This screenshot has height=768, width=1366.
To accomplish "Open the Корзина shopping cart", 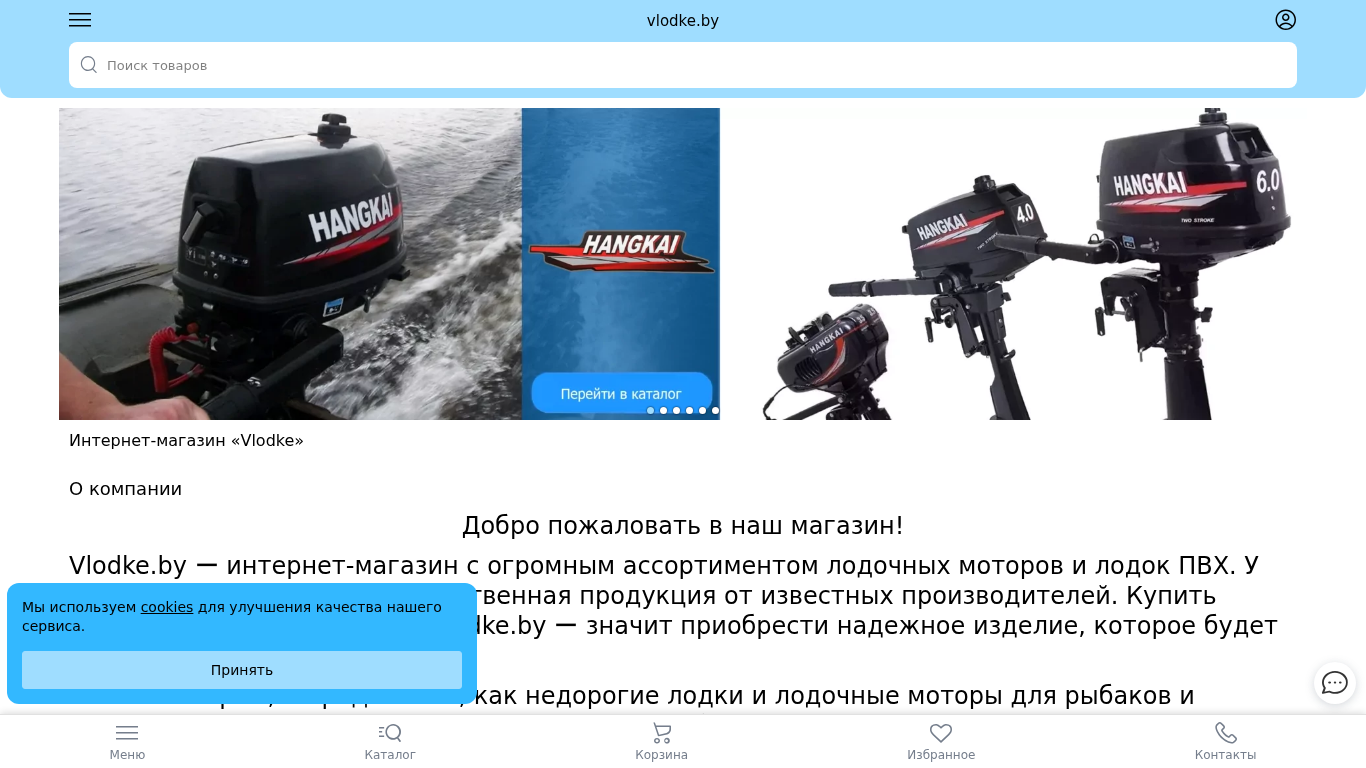I will pyautogui.click(x=661, y=742).
